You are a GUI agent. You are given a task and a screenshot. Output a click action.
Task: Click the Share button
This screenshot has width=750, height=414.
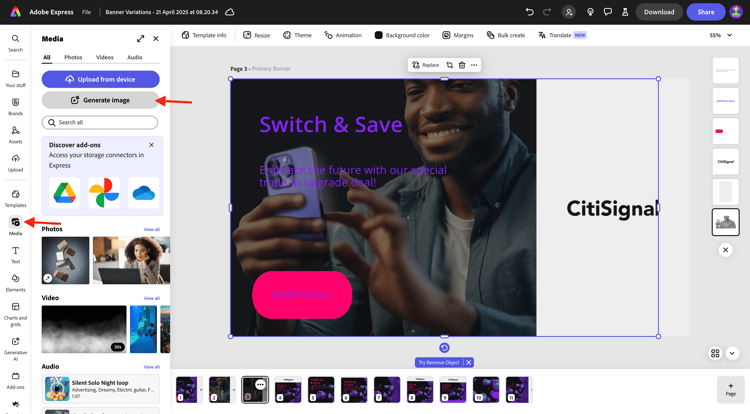pos(706,12)
